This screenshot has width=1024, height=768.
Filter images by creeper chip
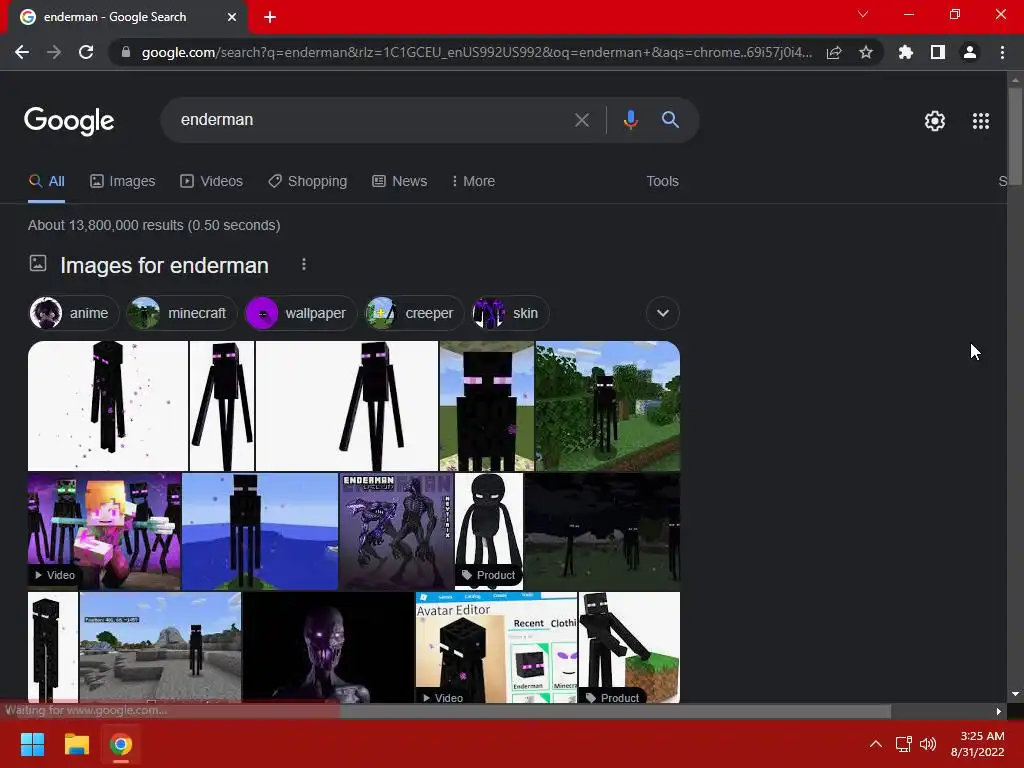(x=413, y=313)
